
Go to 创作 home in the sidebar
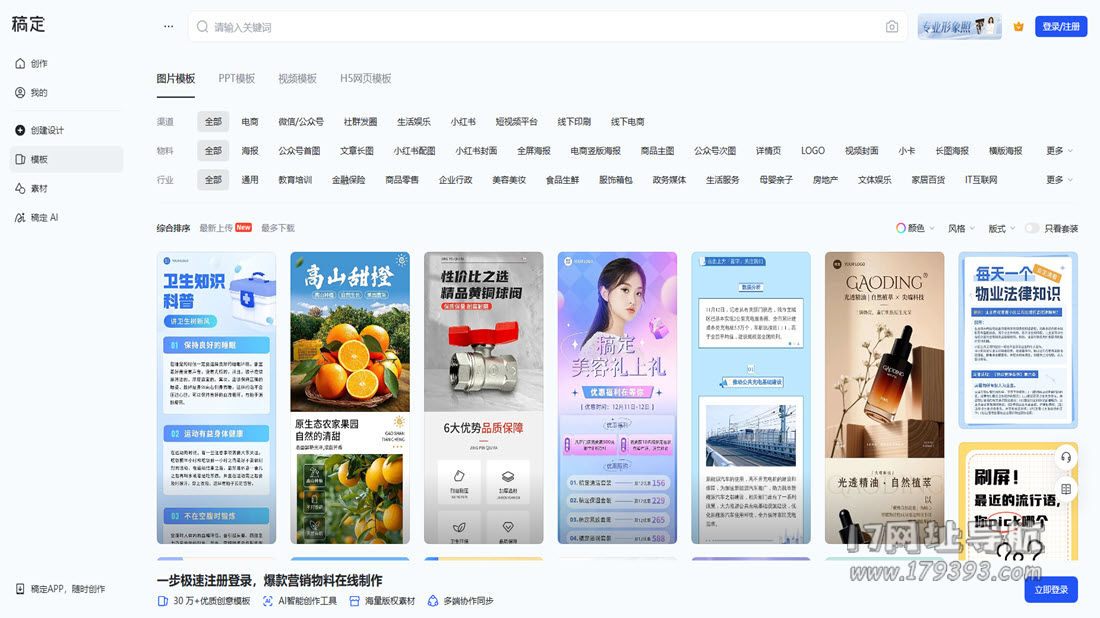39,64
